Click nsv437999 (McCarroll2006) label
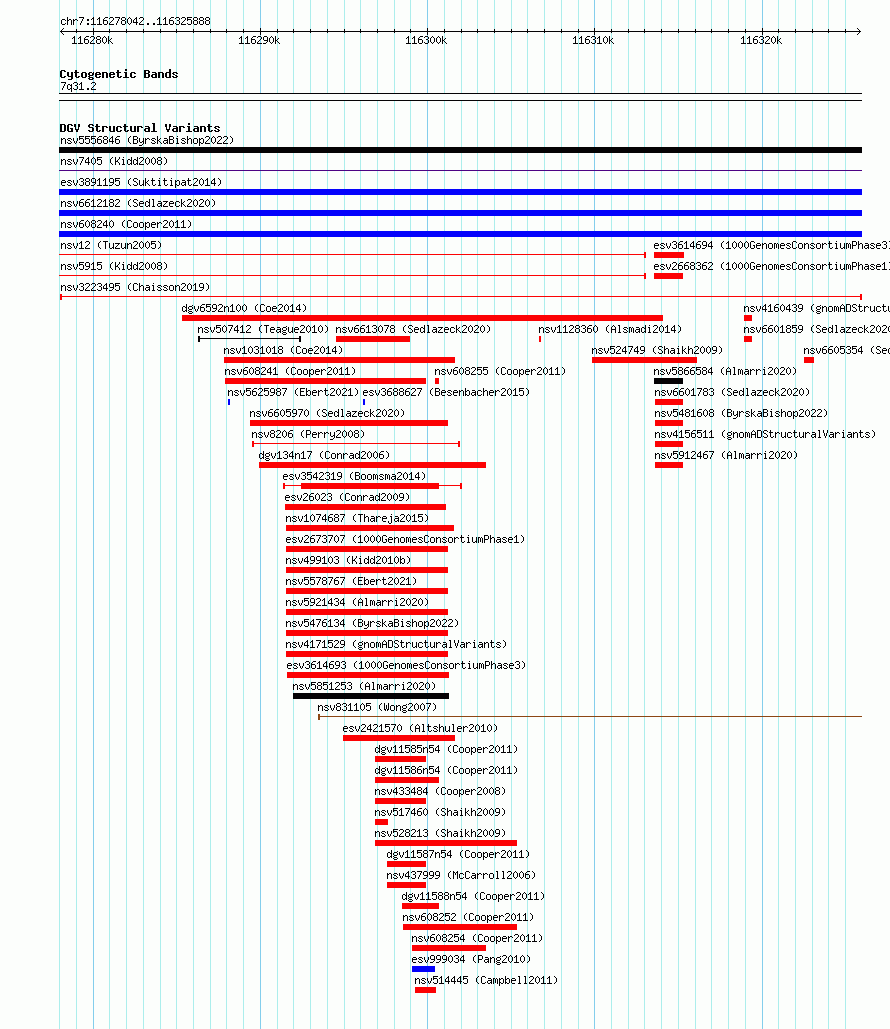The image size is (890, 1029). (461, 875)
